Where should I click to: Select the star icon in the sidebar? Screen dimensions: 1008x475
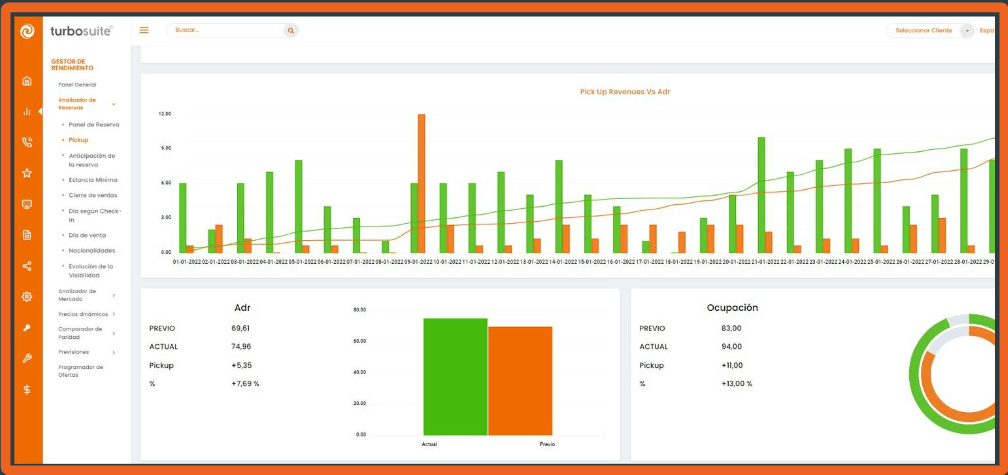[27, 173]
